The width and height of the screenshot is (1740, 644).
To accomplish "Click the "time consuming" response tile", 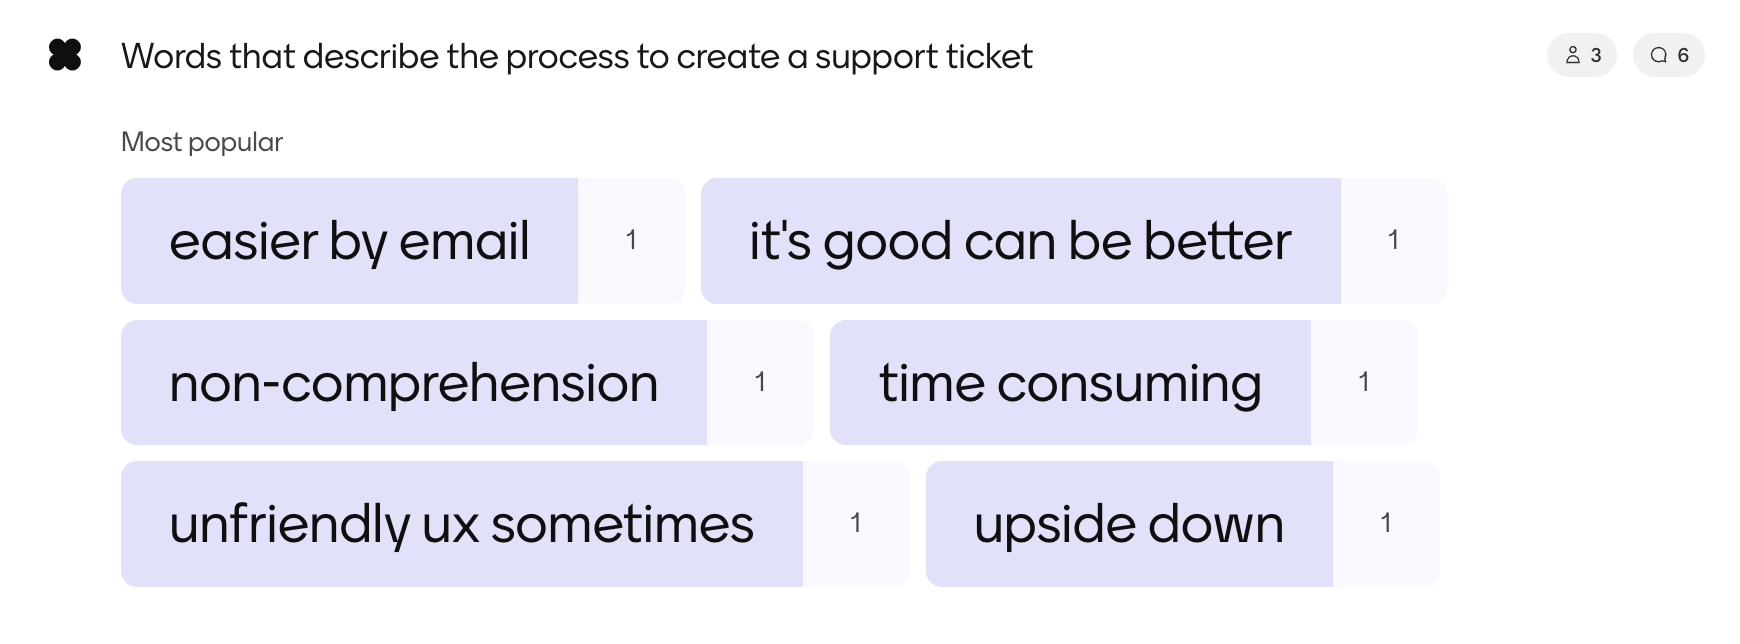I will tap(1069, 383).
